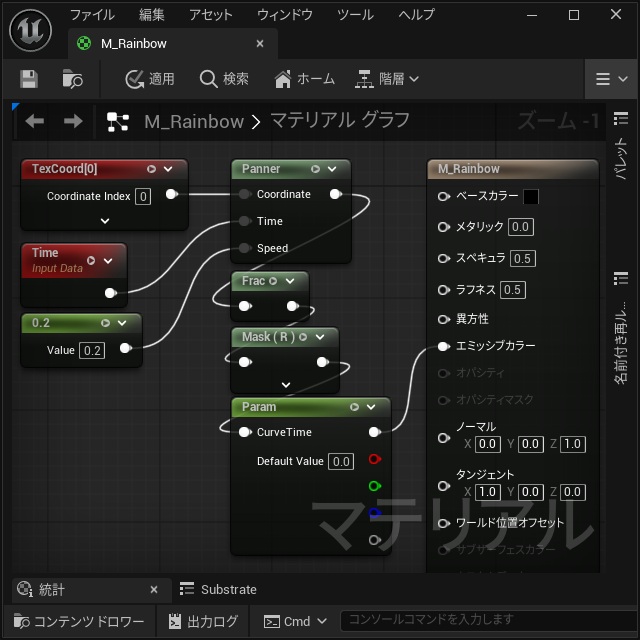Edit ラフネス value field

click(513, 290)
